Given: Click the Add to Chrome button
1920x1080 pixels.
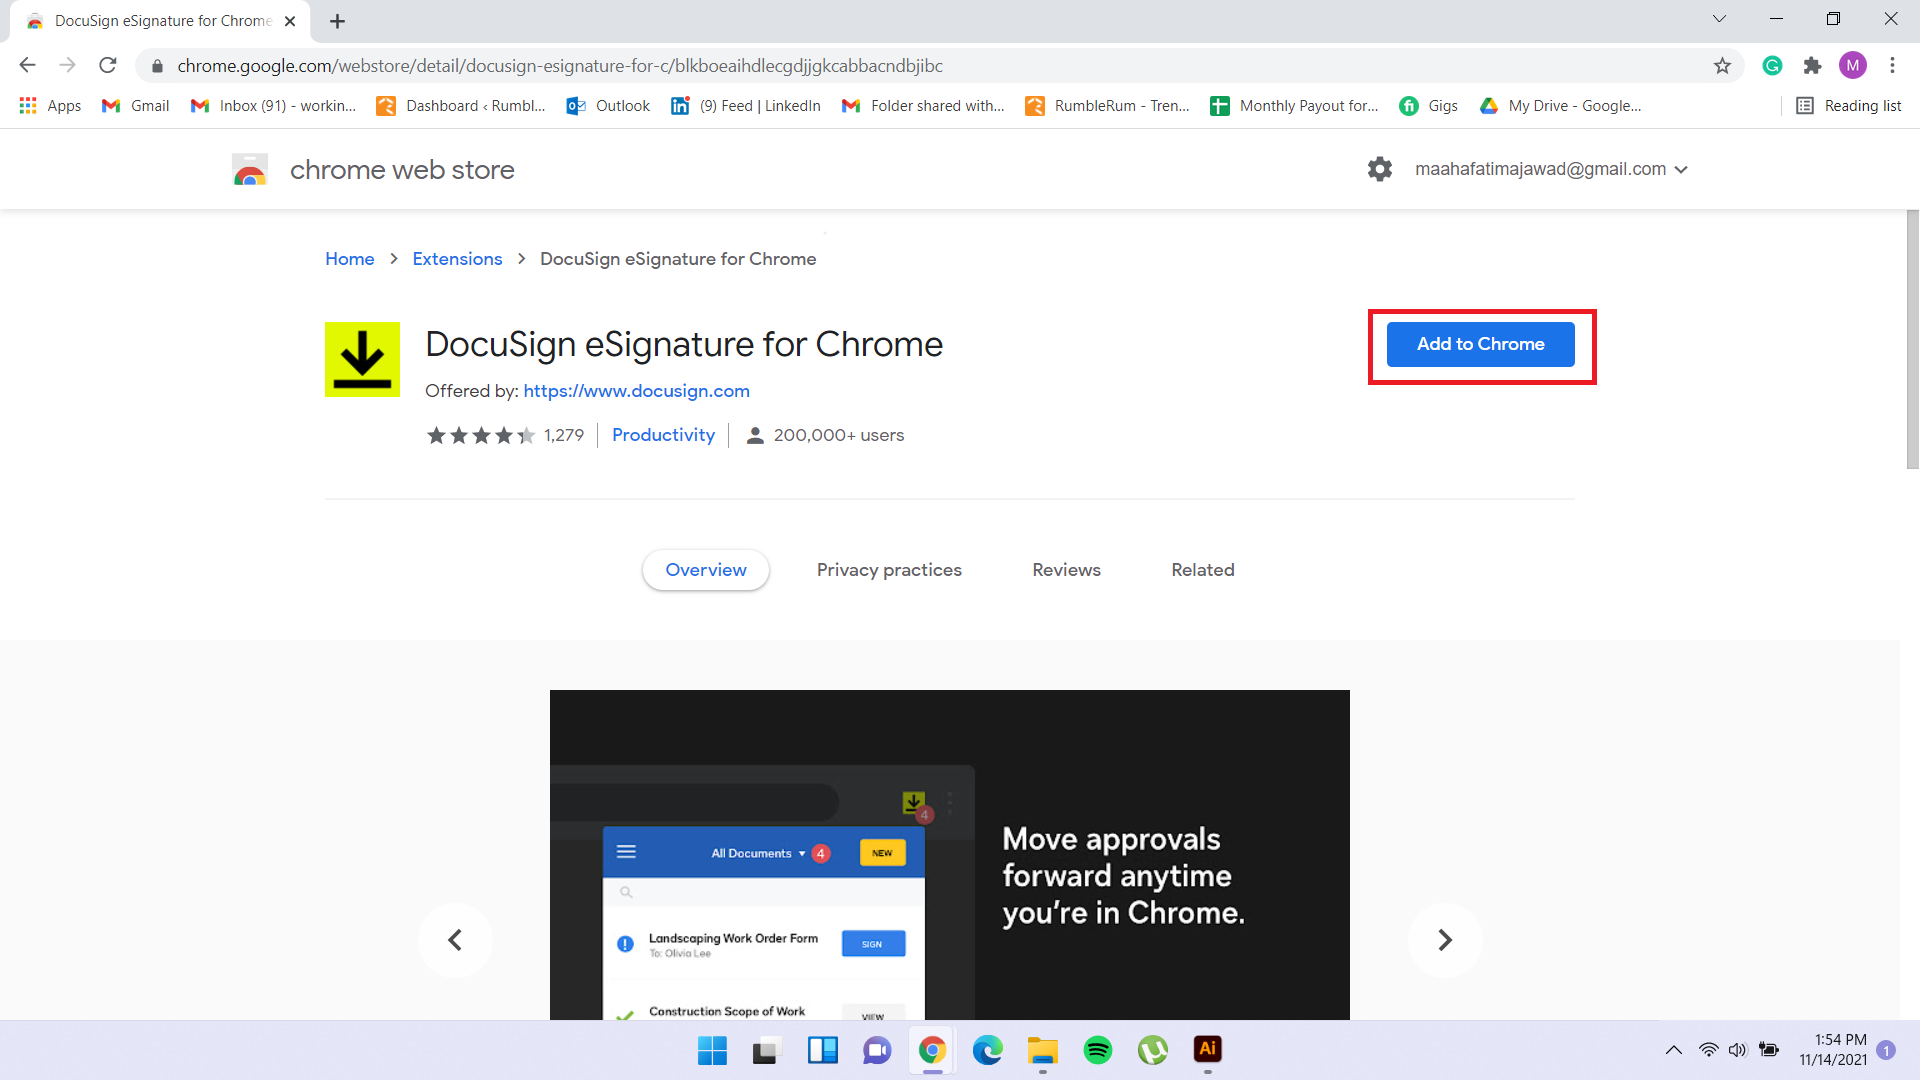Looking at the screenshot, I should click(1480, 344).
